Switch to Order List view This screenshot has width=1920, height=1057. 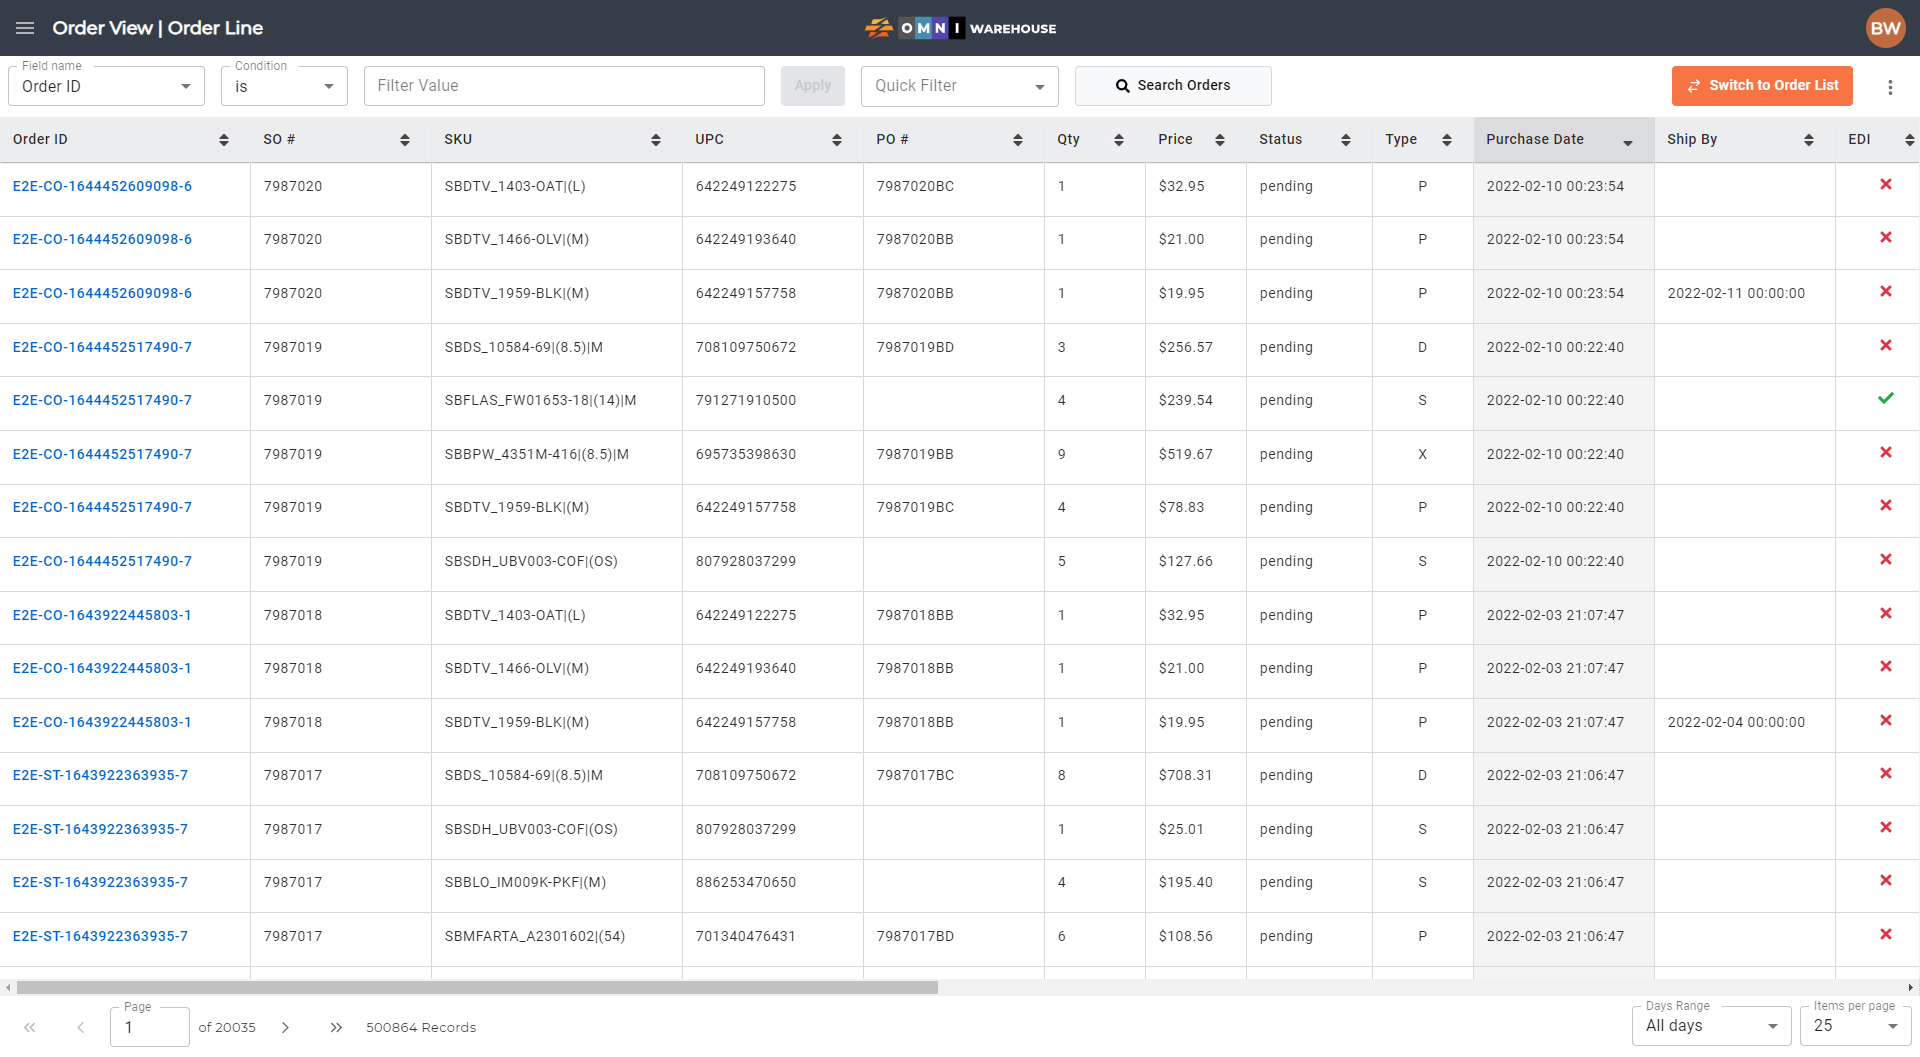click(1762, 86)
